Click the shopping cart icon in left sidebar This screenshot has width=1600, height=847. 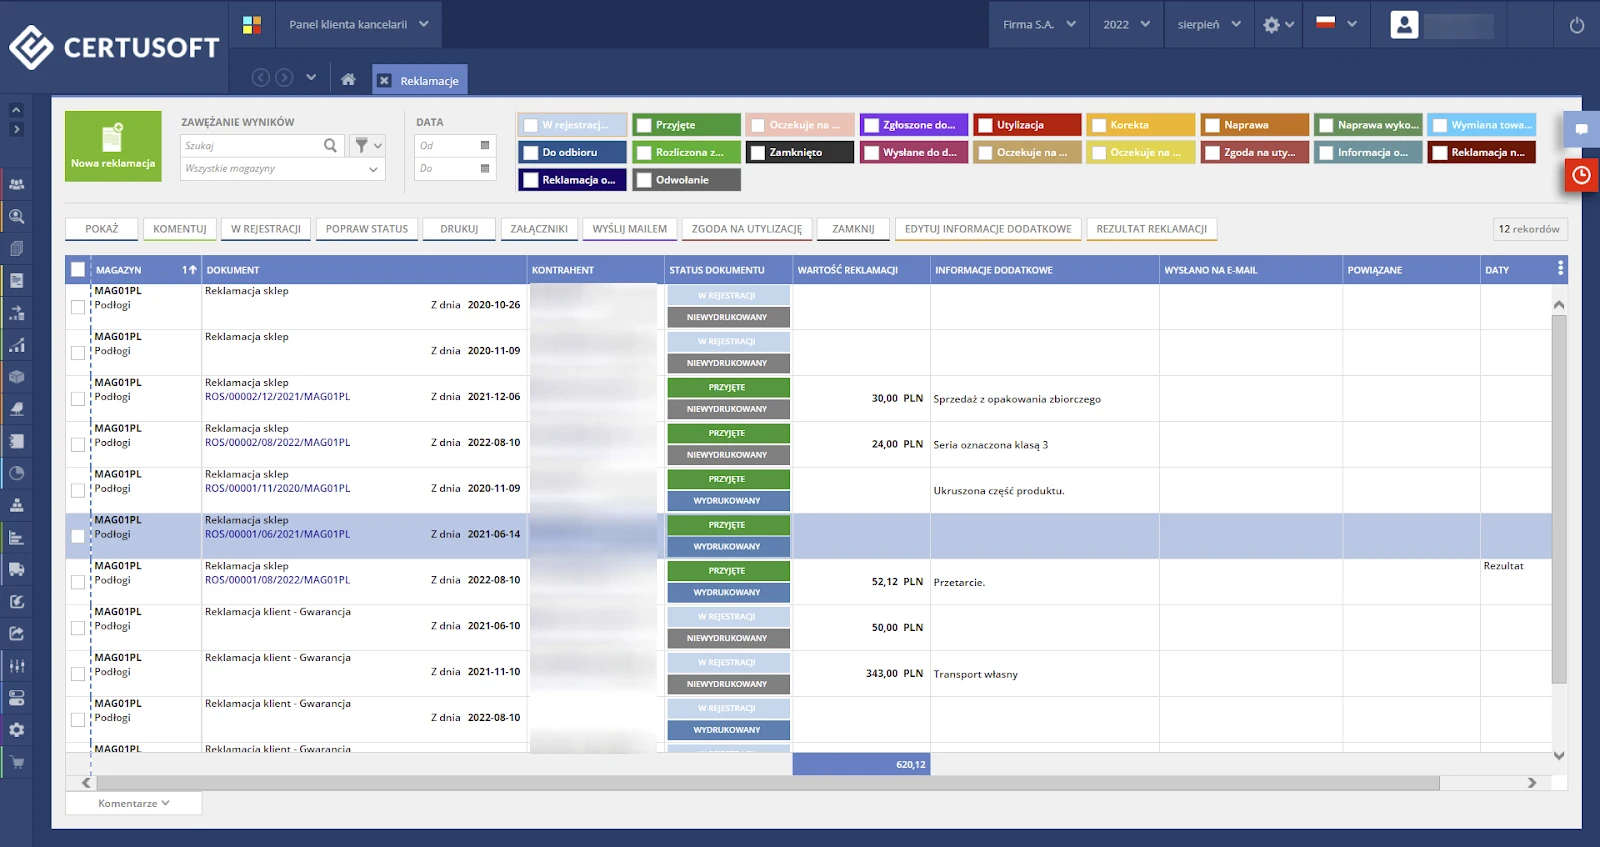[x=17, y=763]
